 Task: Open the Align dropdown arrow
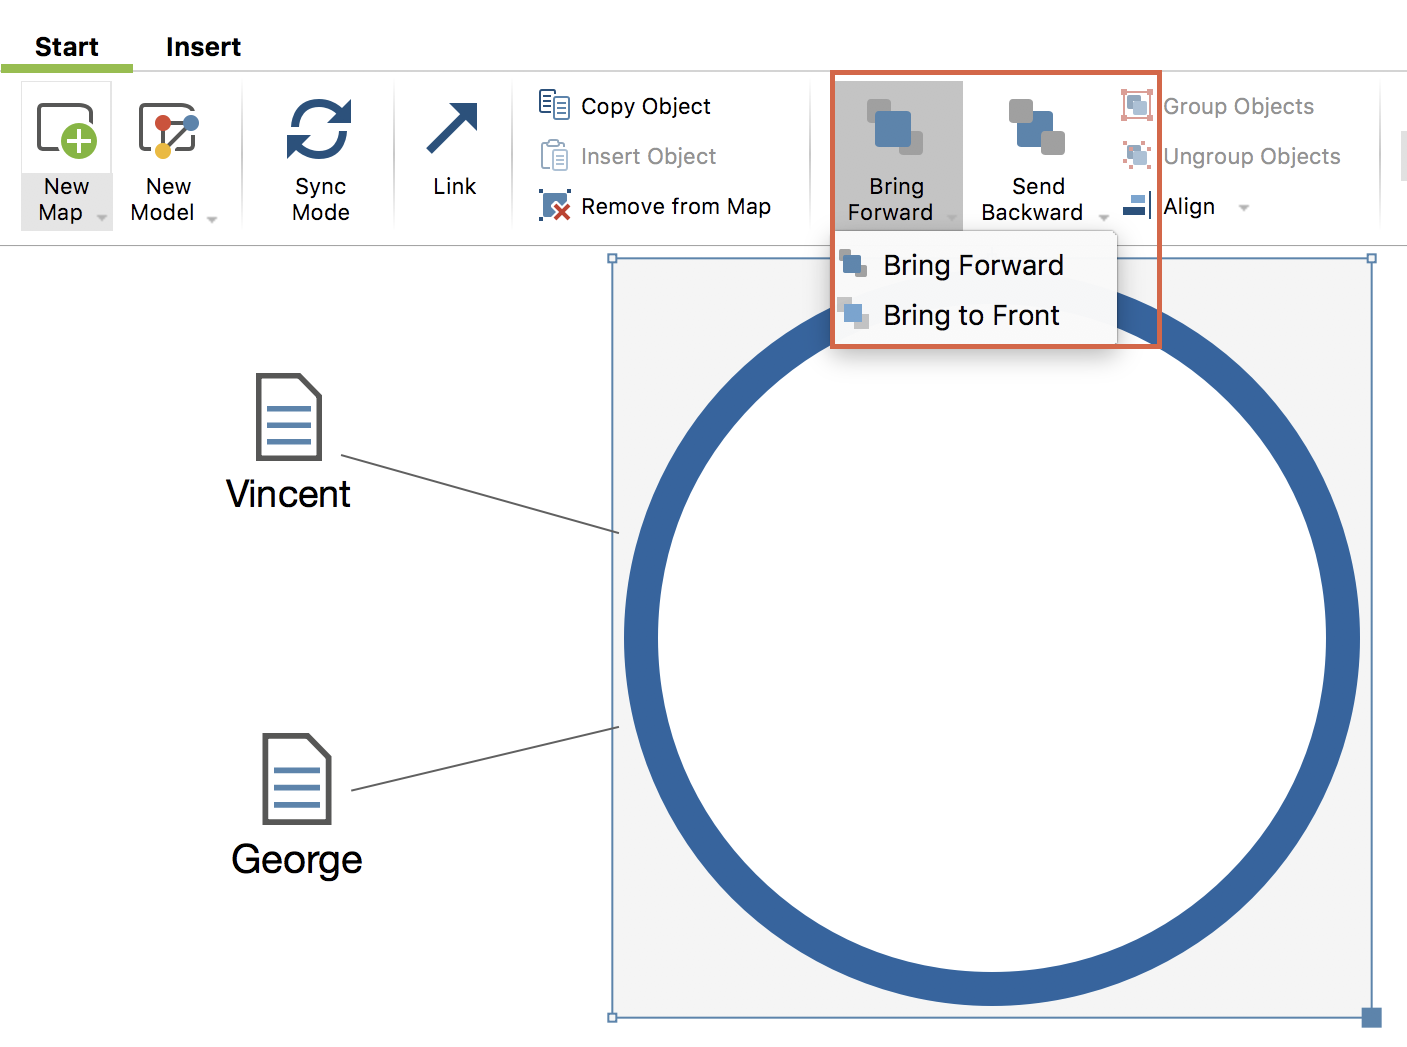tap(1244, 208)
